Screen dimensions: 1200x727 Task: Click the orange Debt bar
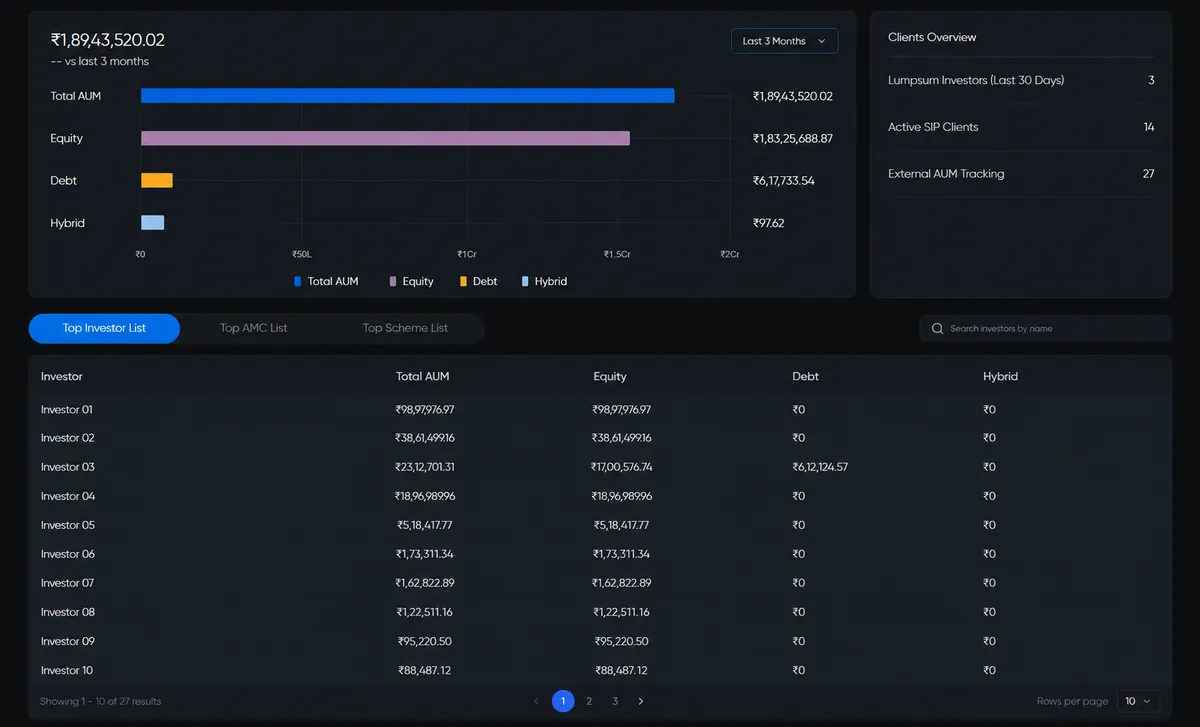(157, 181)
